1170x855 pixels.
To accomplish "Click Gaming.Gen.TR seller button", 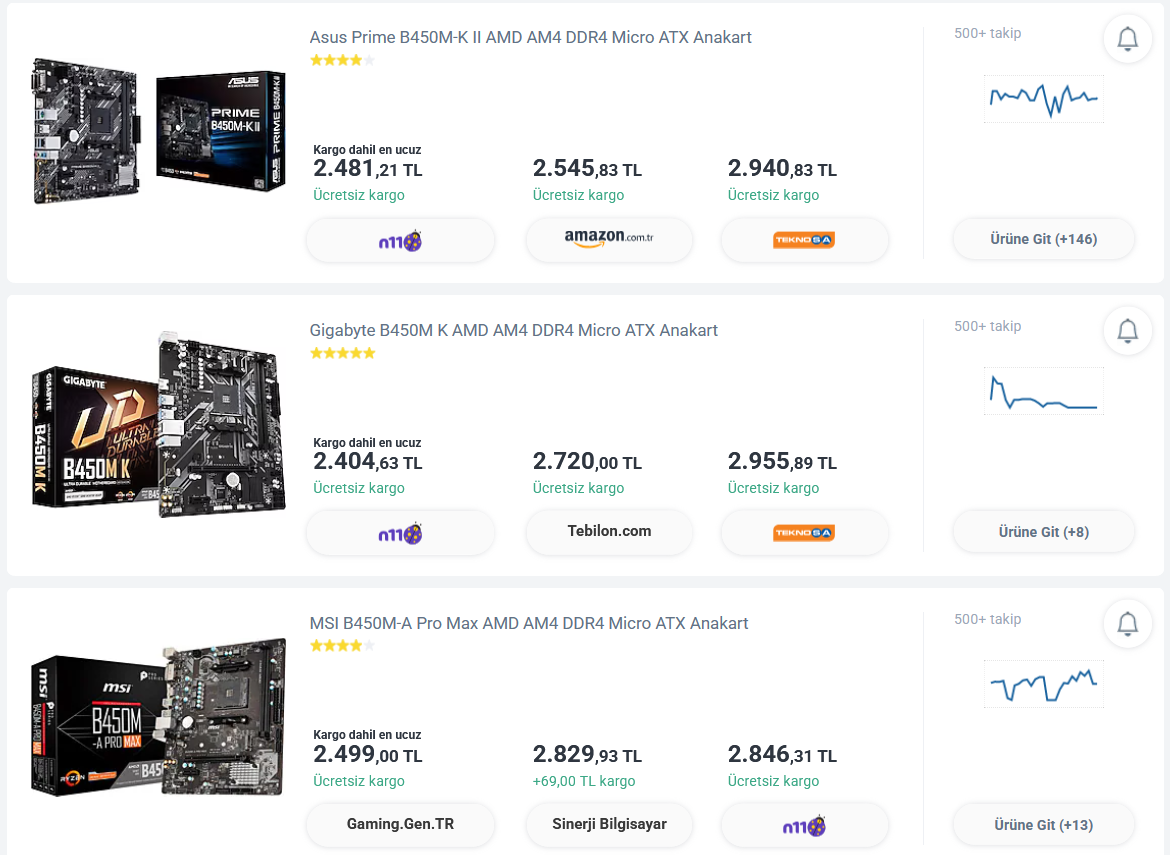I will tap(400, 825).
